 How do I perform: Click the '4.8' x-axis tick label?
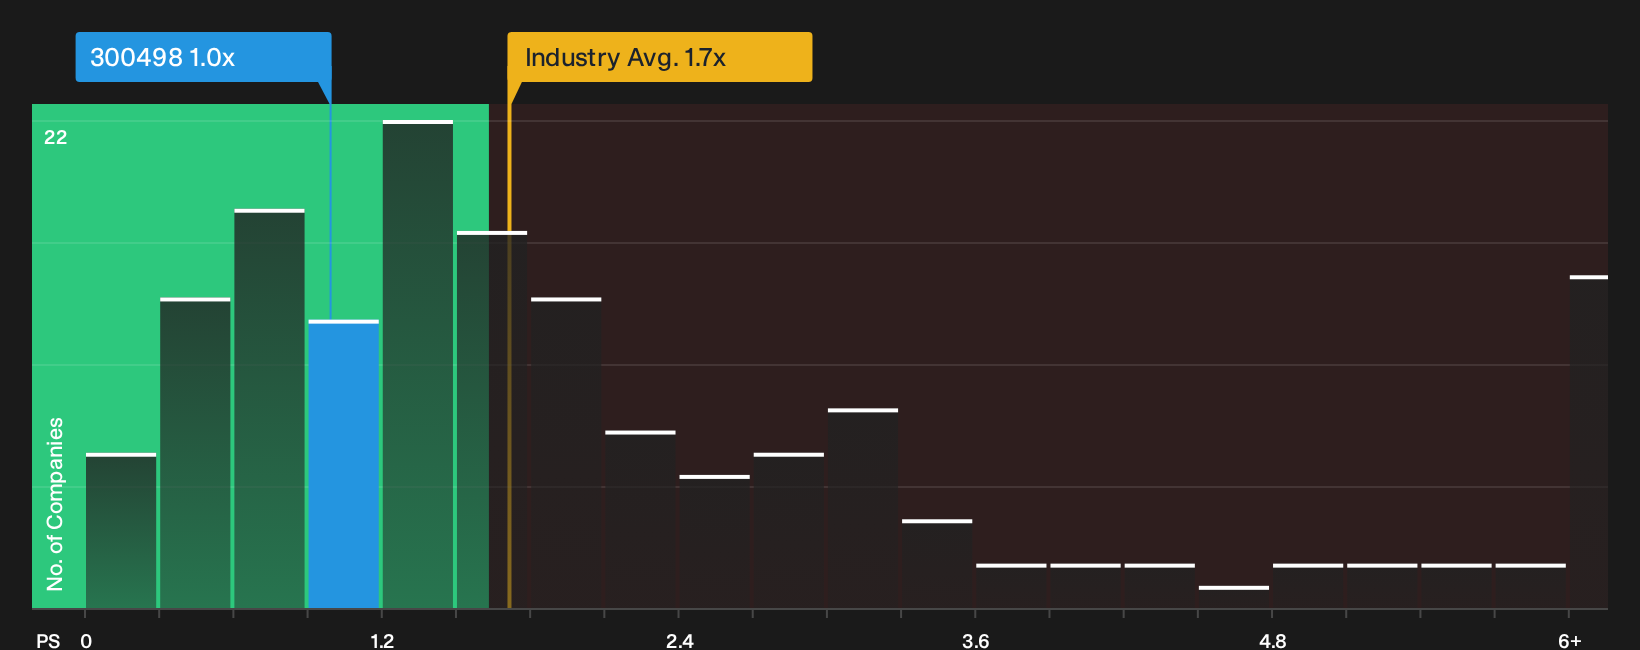point(1273,640)
